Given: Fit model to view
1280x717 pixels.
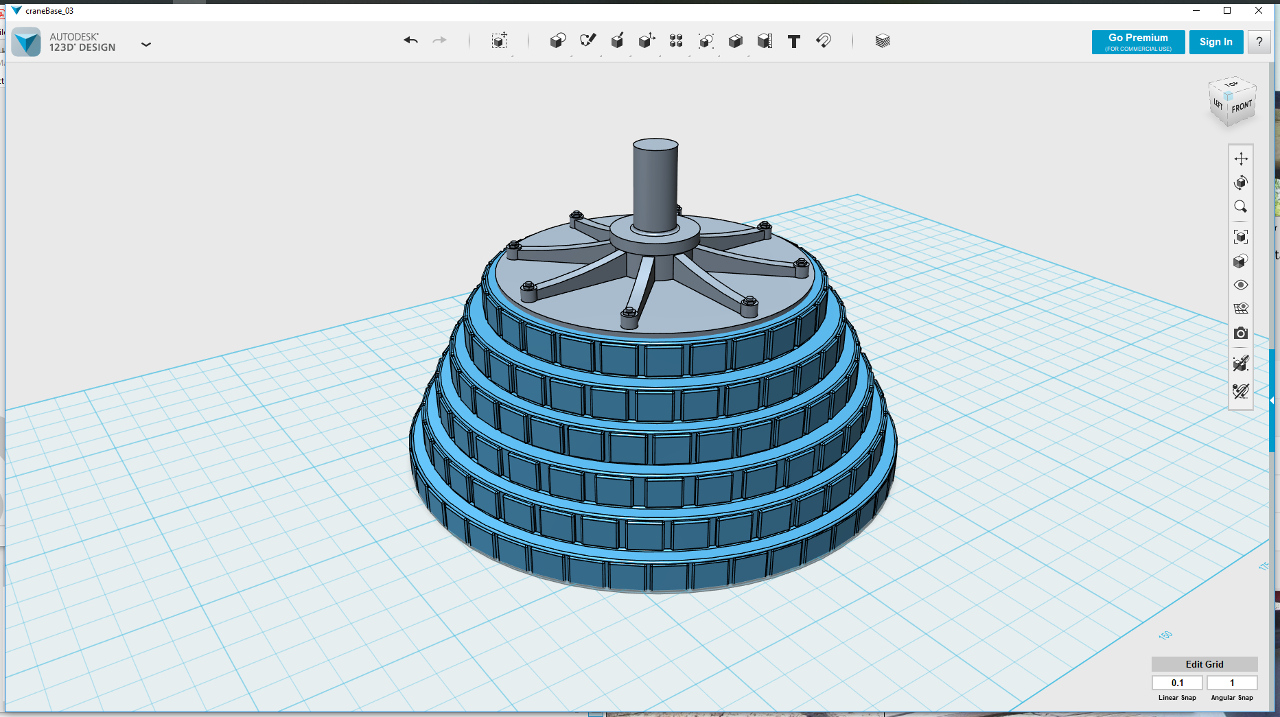Looking at the screenshot, I should 1241,237.
